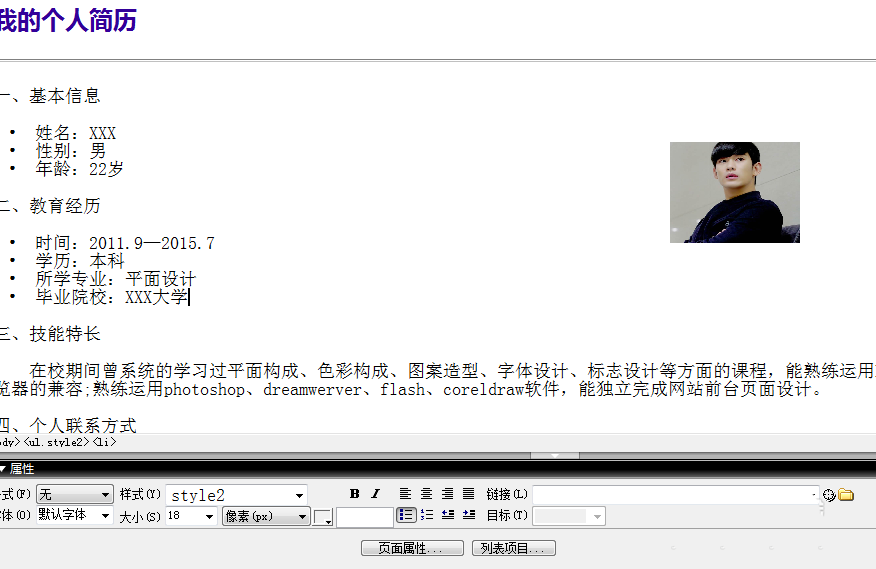This screenshot has height=569, width=876.
Task: Browse for link file with folder icon
Action: pos(846,495)
